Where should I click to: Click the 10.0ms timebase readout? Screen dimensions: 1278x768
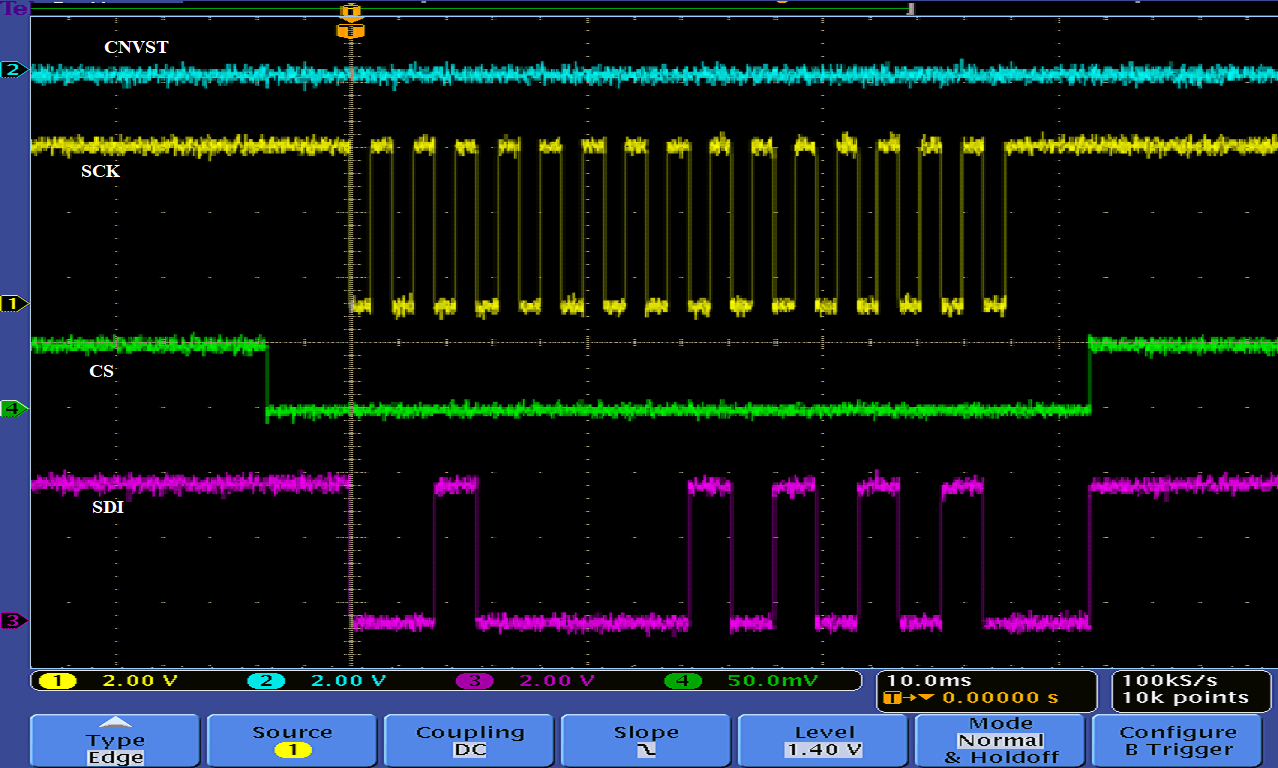[x=929, y=681]
